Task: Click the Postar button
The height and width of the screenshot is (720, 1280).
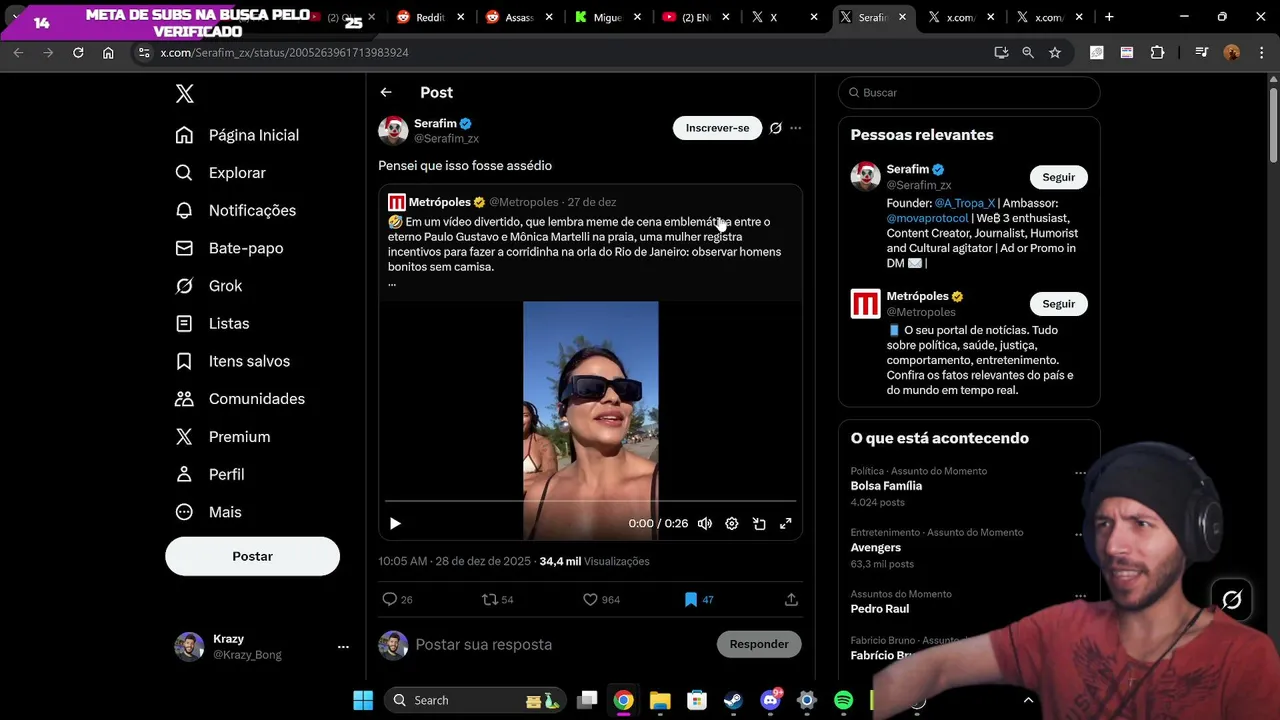Action: click(252, 556)
